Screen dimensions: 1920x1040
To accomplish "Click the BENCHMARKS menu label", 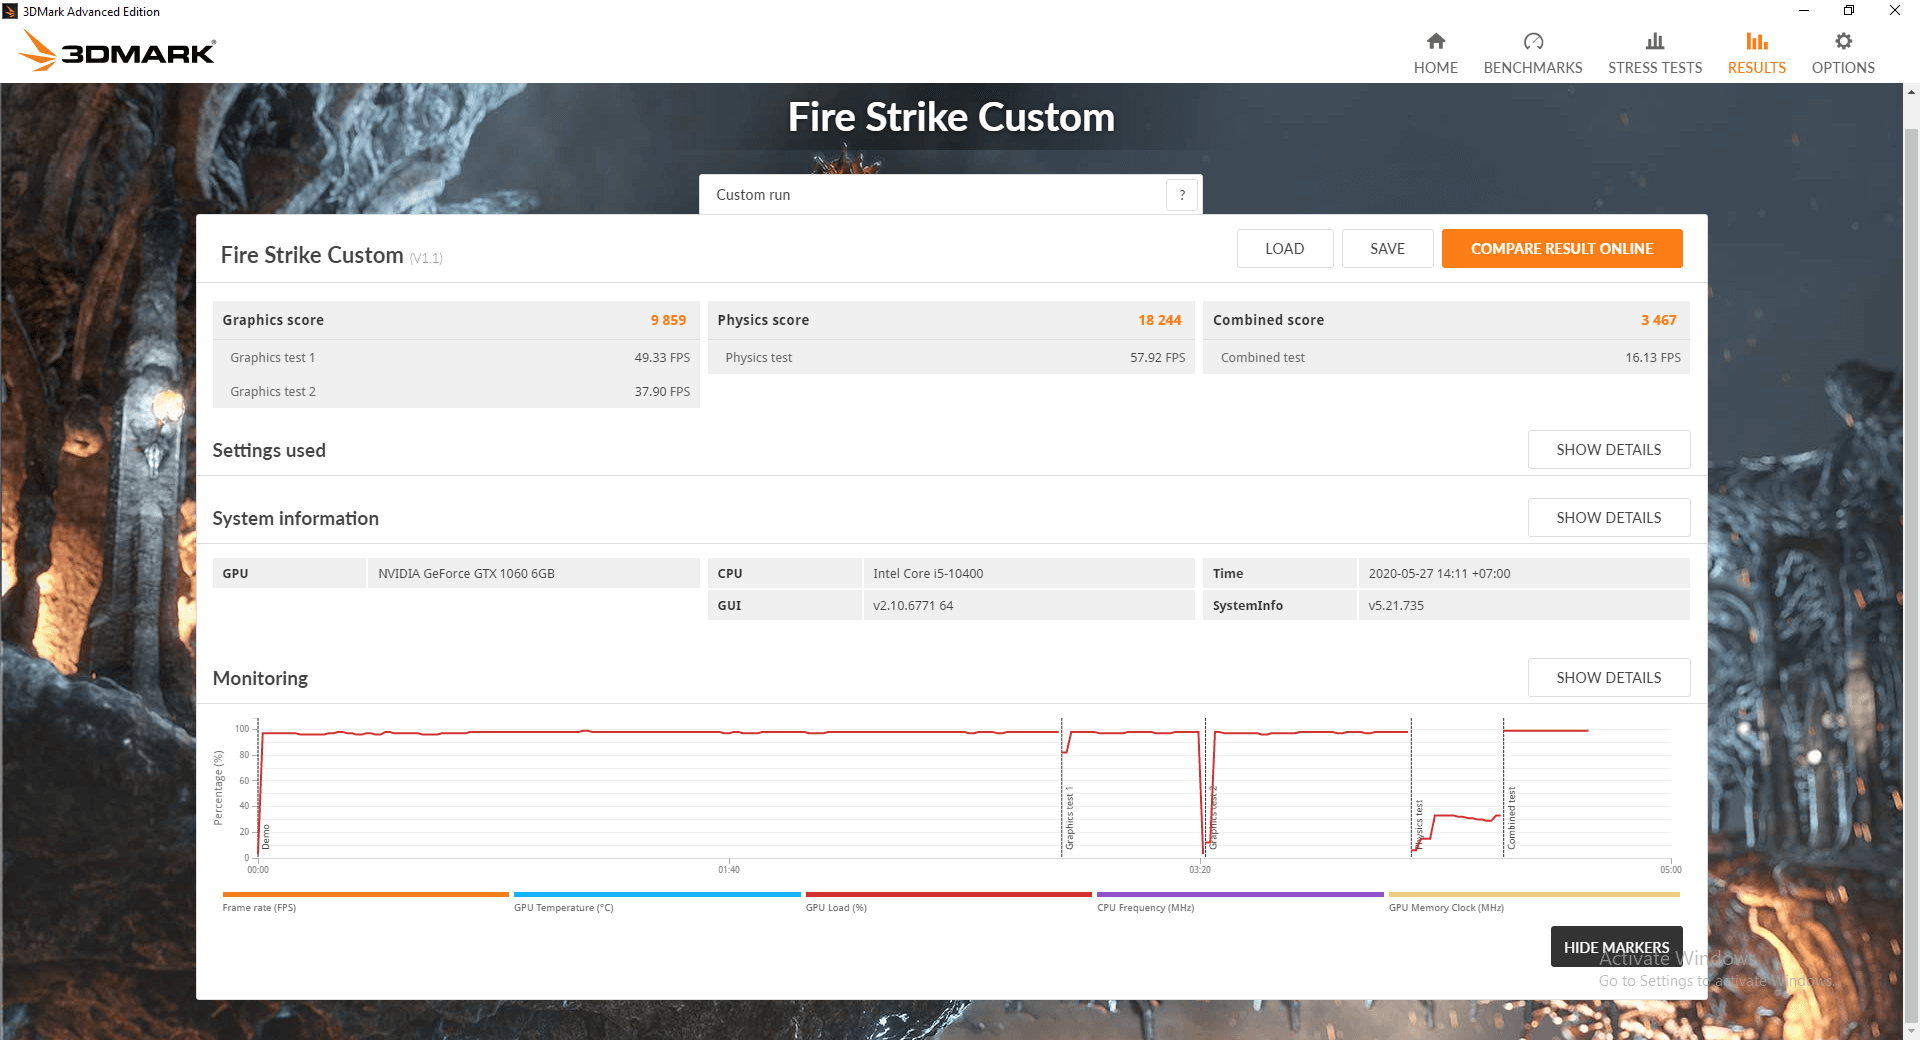I will point(1533,68).
